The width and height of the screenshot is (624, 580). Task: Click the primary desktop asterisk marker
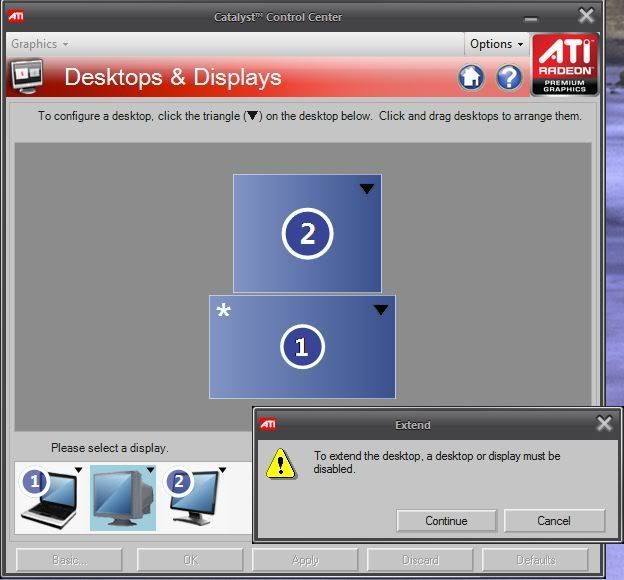pos(223,310)
